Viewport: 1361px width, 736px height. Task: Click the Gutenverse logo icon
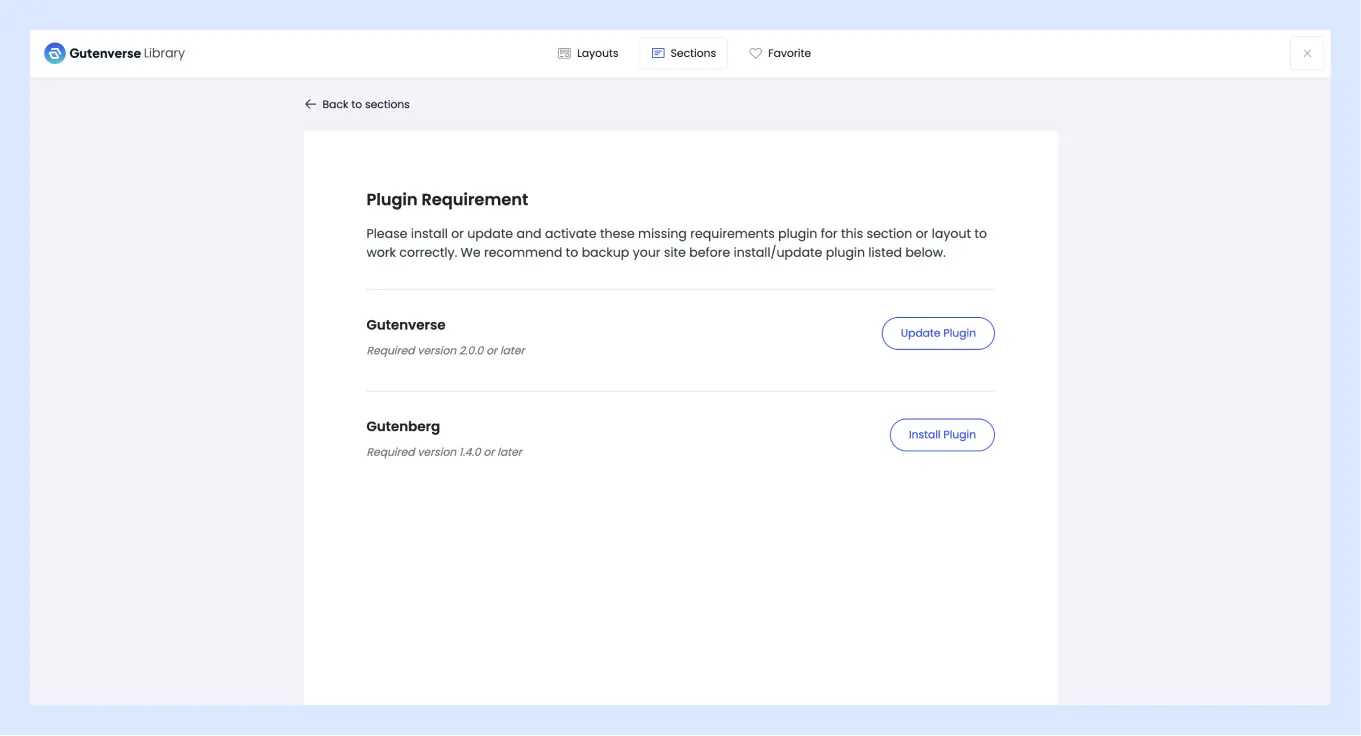pyautogui.click(x=55, y=53)
